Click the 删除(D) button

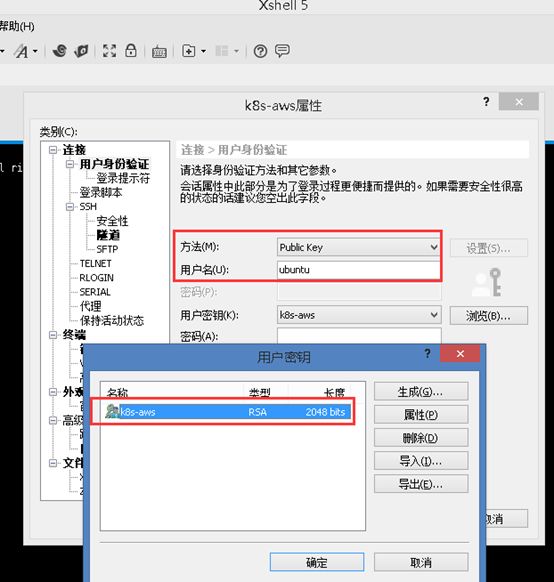click(x=421, y=438)
